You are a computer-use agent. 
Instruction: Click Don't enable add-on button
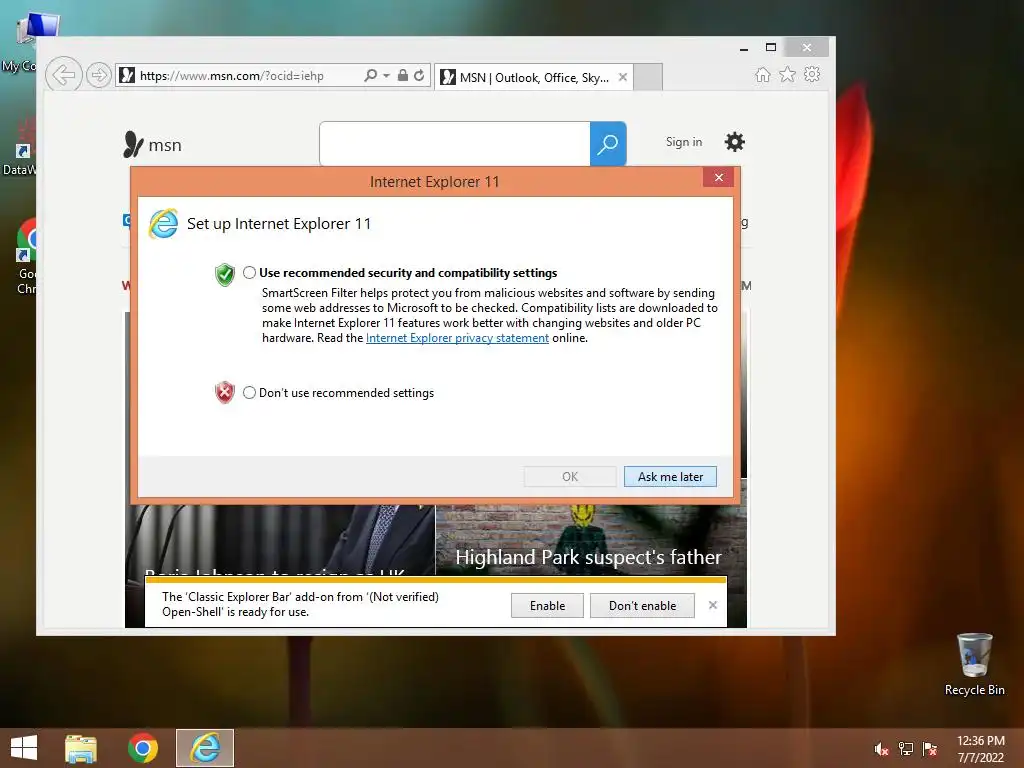(642, 605)
